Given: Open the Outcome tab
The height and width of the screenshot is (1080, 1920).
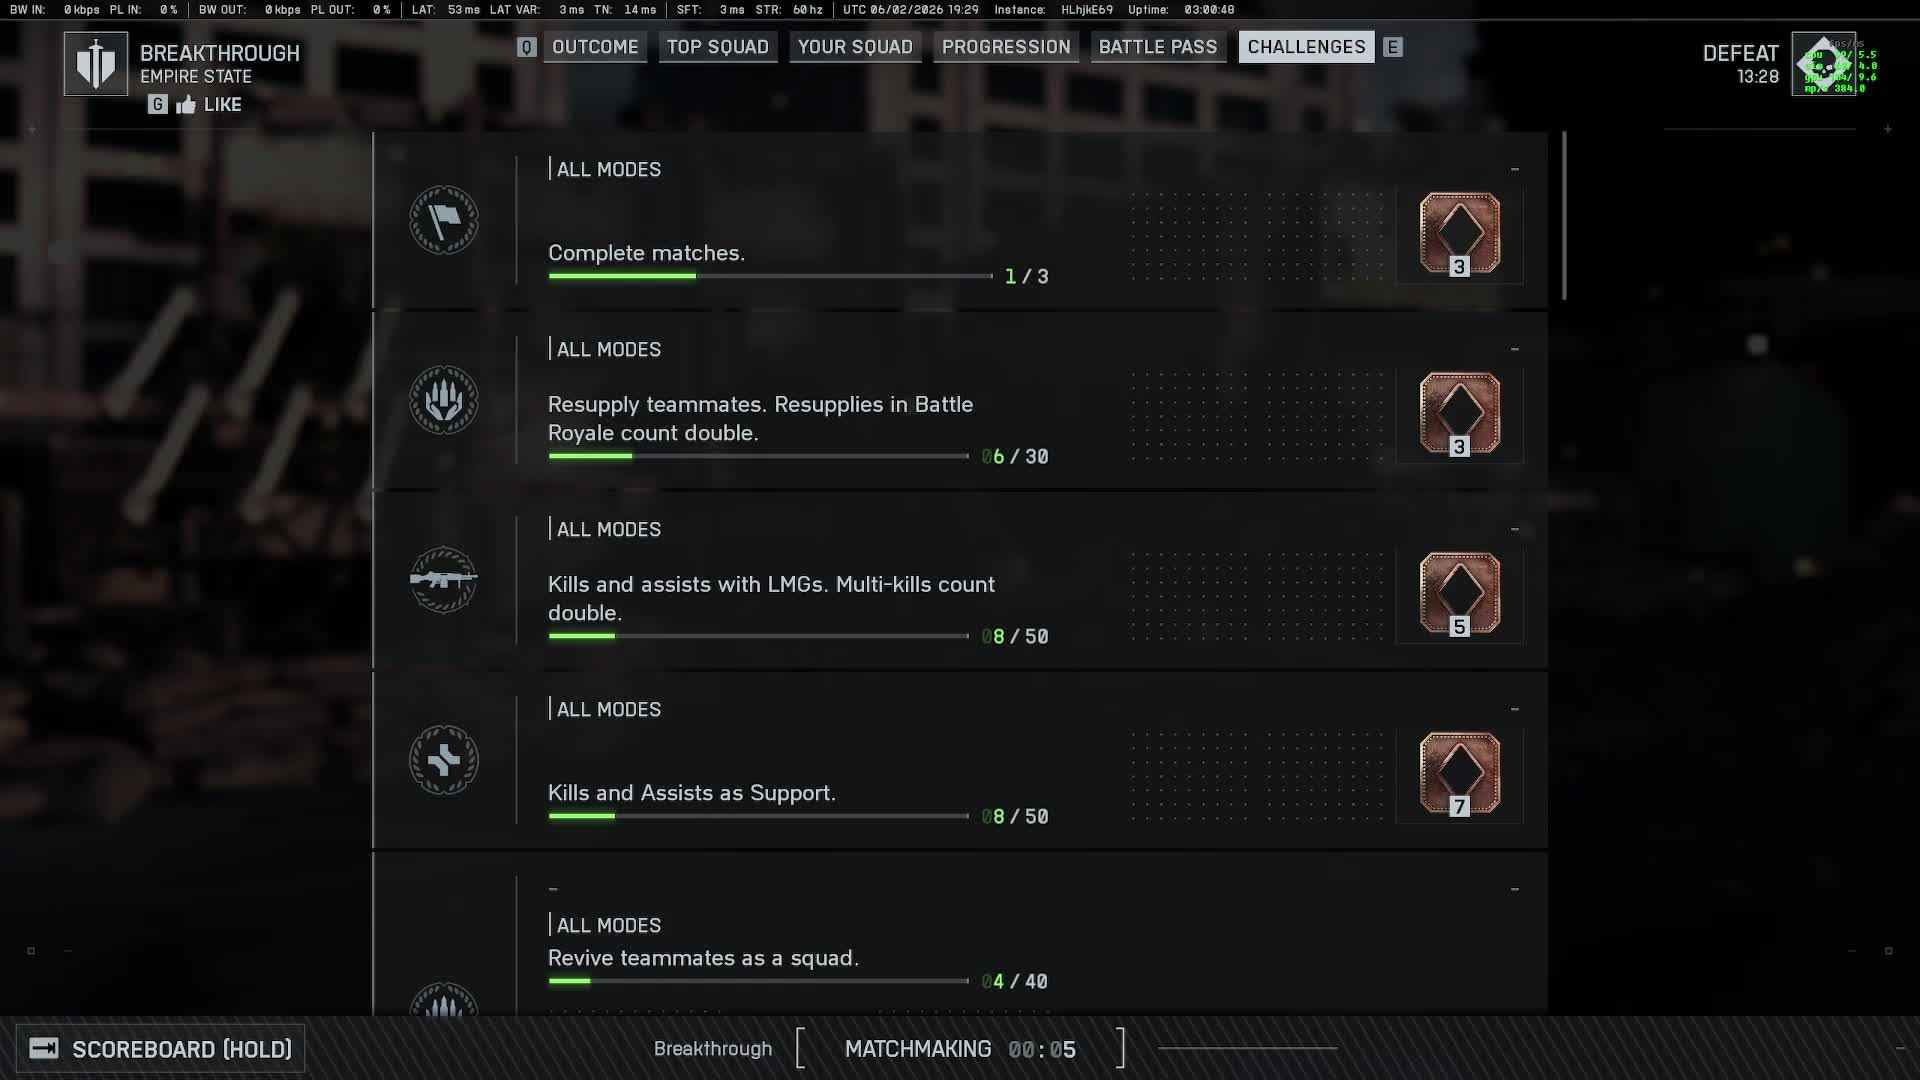Looking at the screenshot, I should 595,47.
